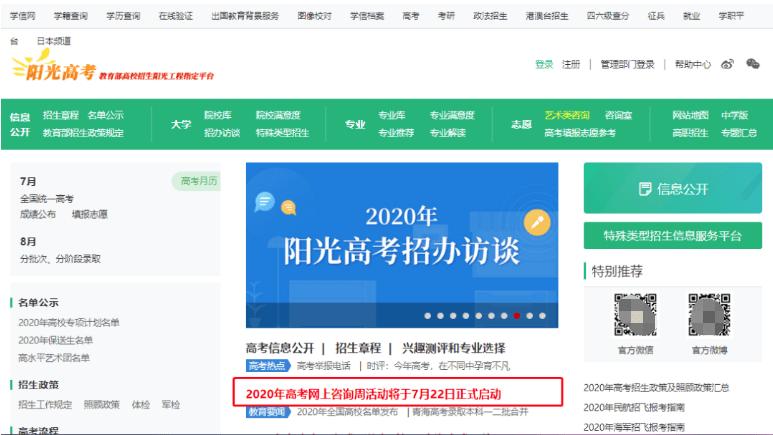Click the 信息公开 green button
Image resolution: width=773 pixels, height=435 pixels.
(x=672, y=188)
